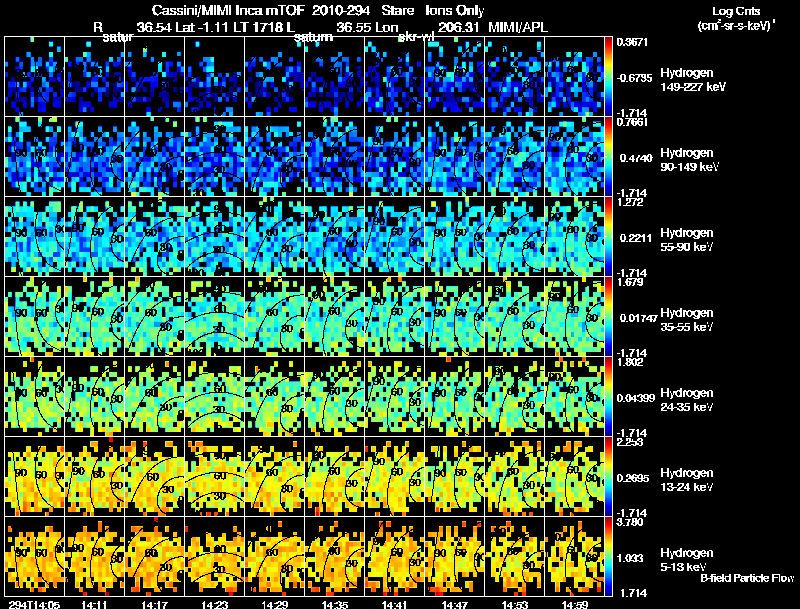Click the colorbar mid value '0.04399'

coord(636,398)
